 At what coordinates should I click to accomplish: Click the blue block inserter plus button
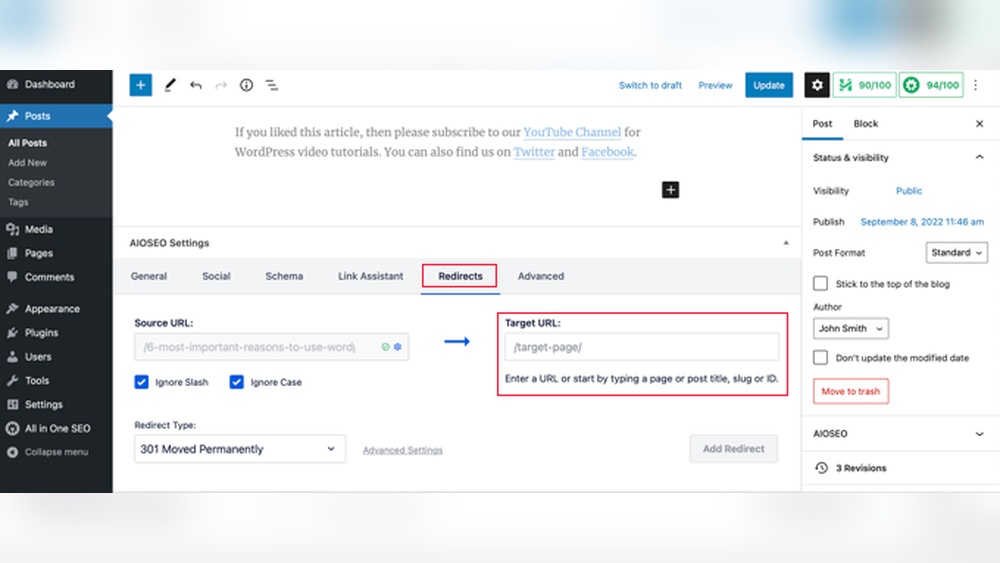(140, 85)
